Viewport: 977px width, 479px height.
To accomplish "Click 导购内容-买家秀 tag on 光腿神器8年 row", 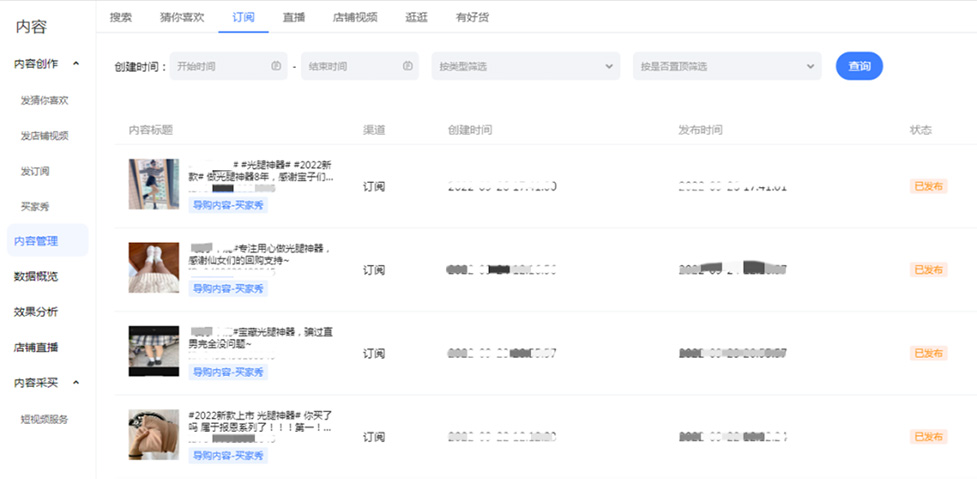I will (x=228, y=205).
